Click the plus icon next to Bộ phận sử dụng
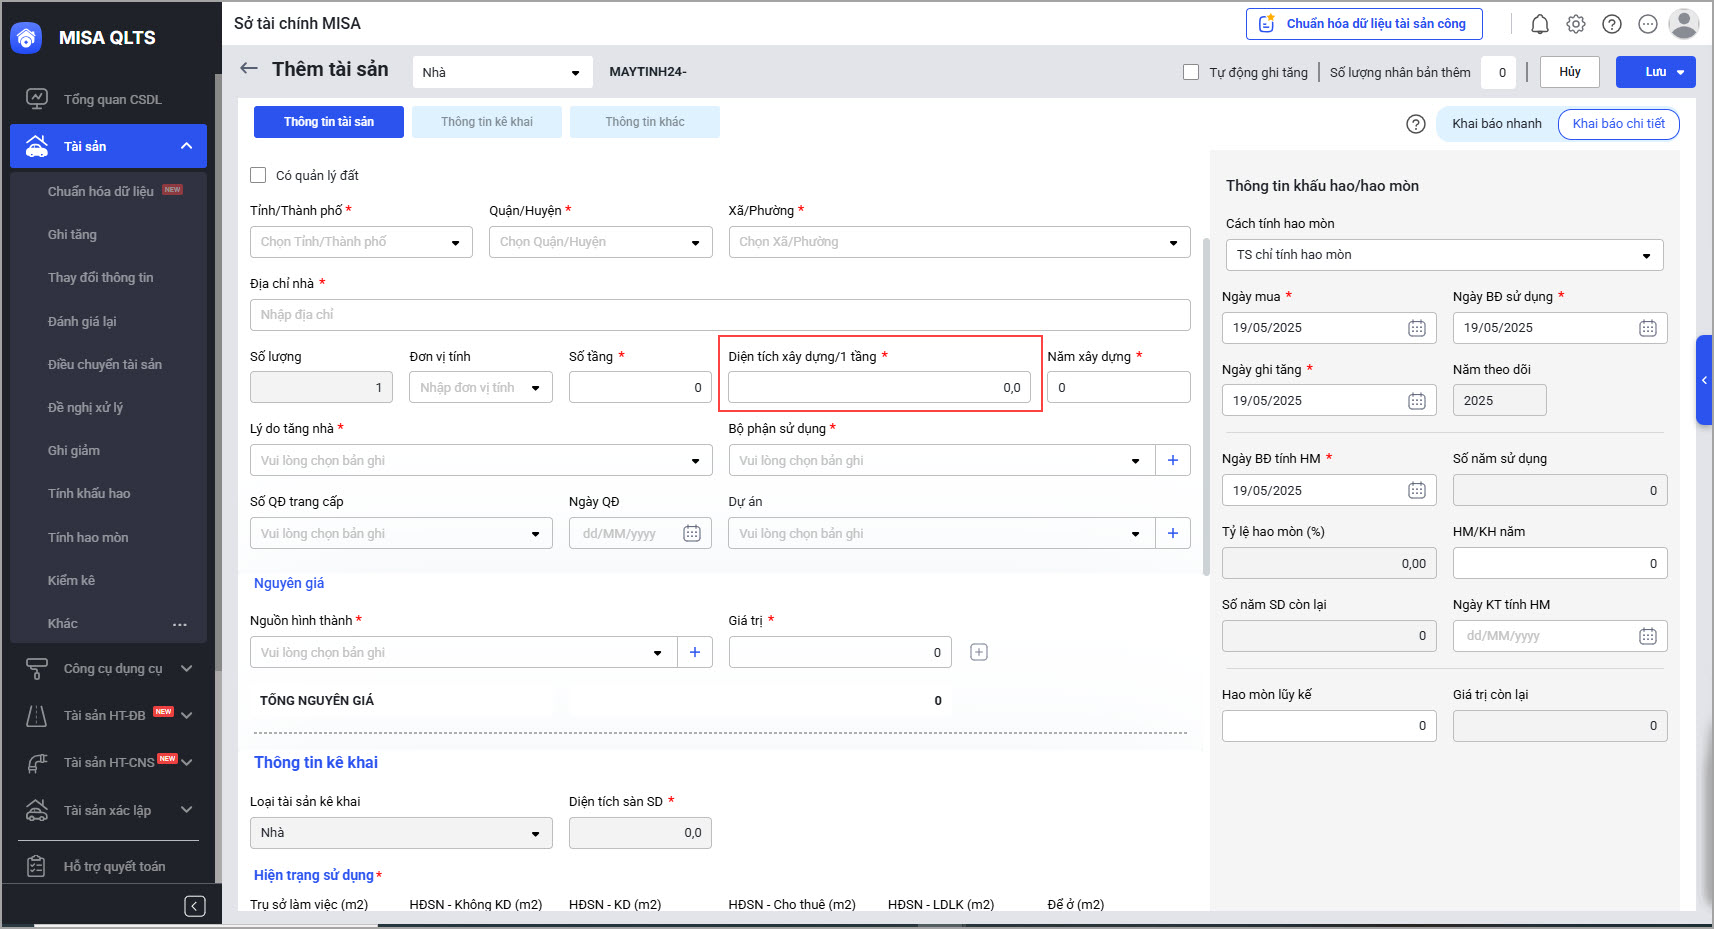Screen dimensions: 1714x929 pyautogui.click(x=1172, y=461)
